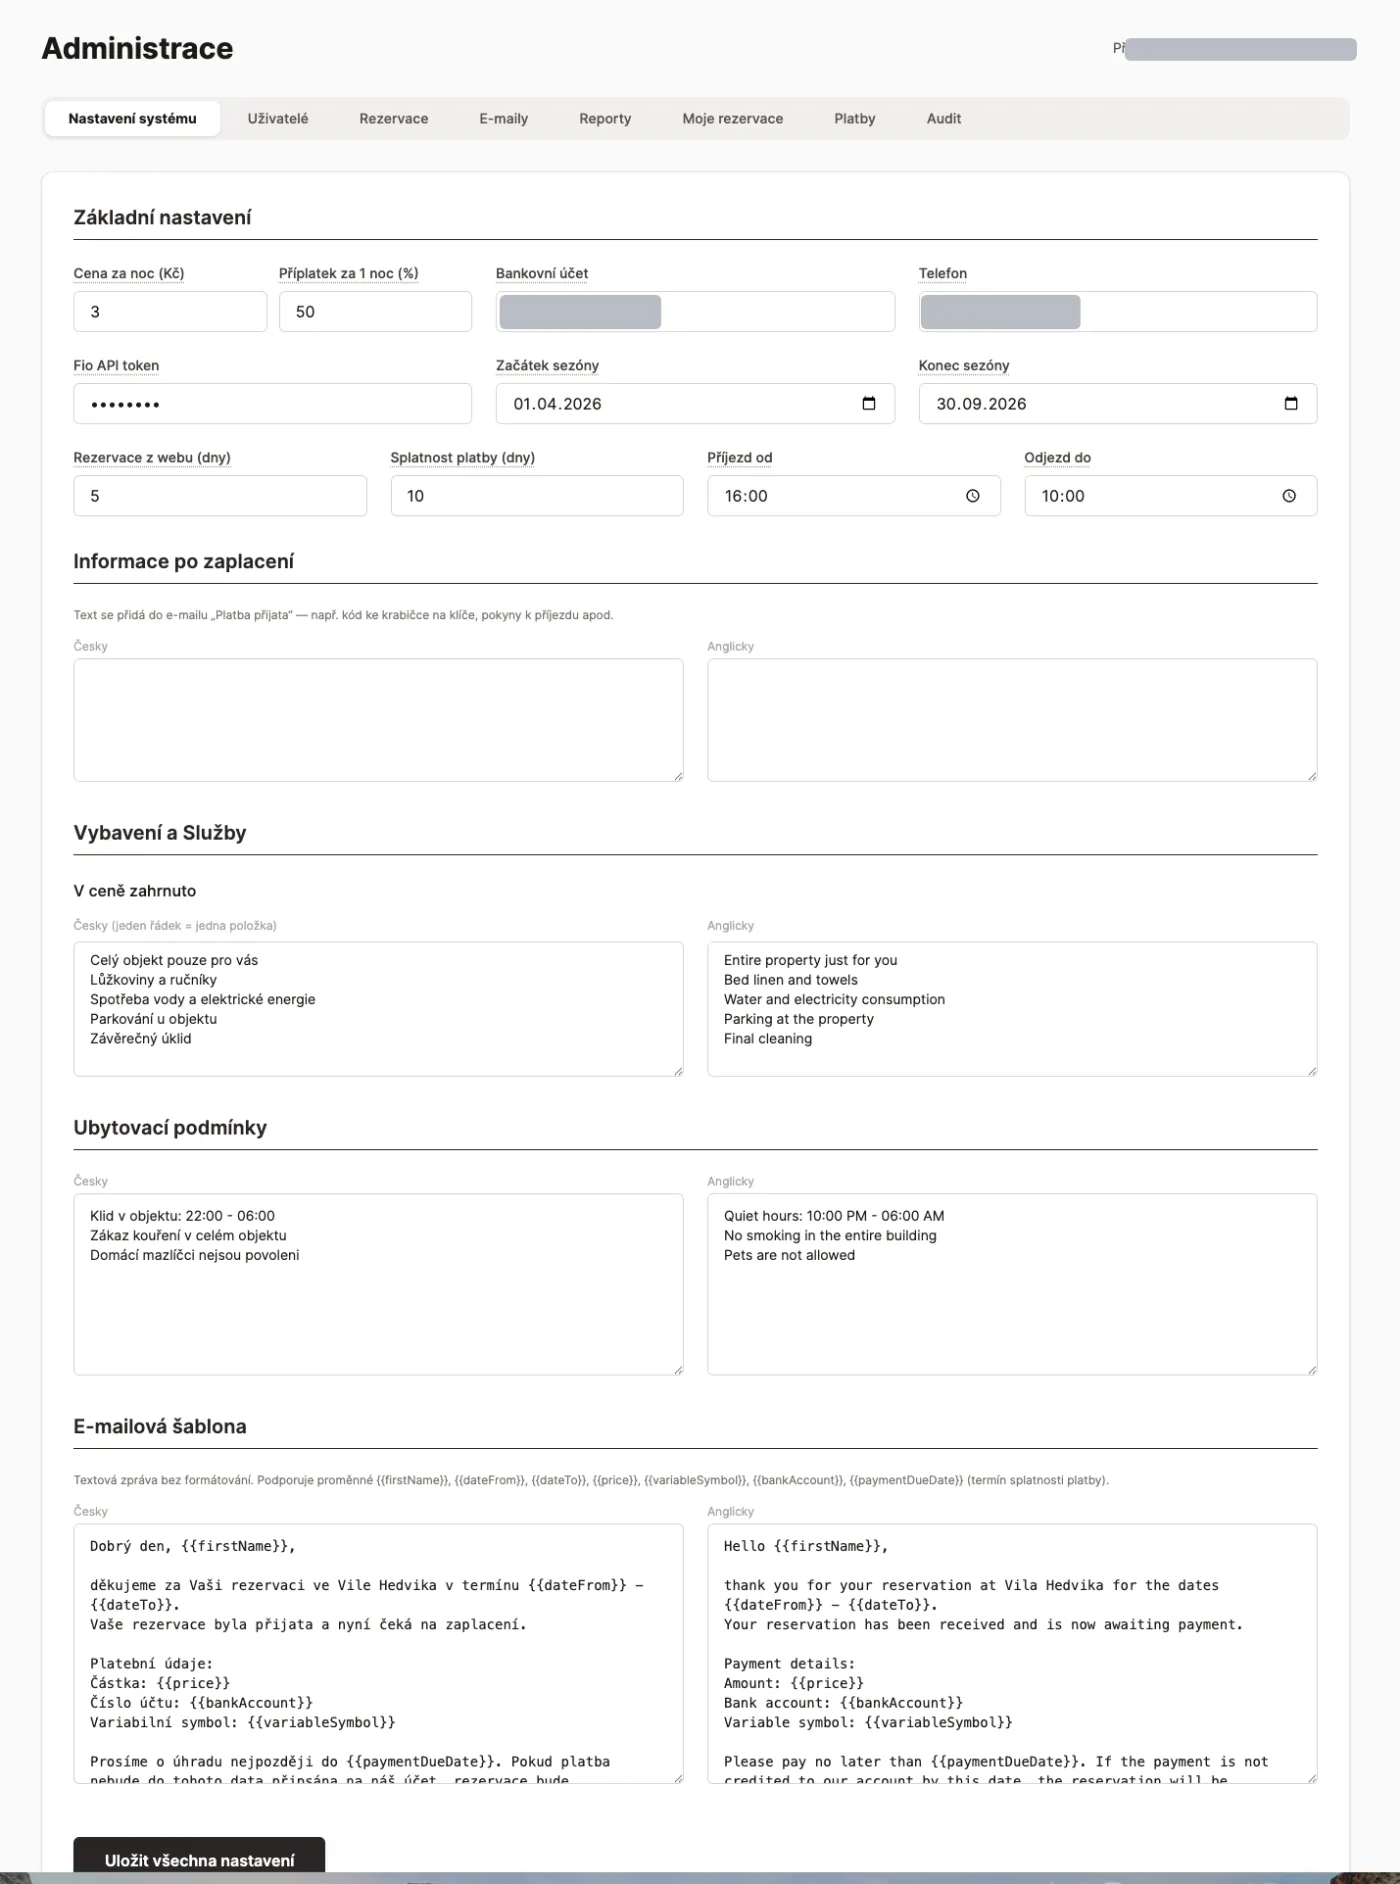Focus the Rezervace z webu days field

point(220,496)
